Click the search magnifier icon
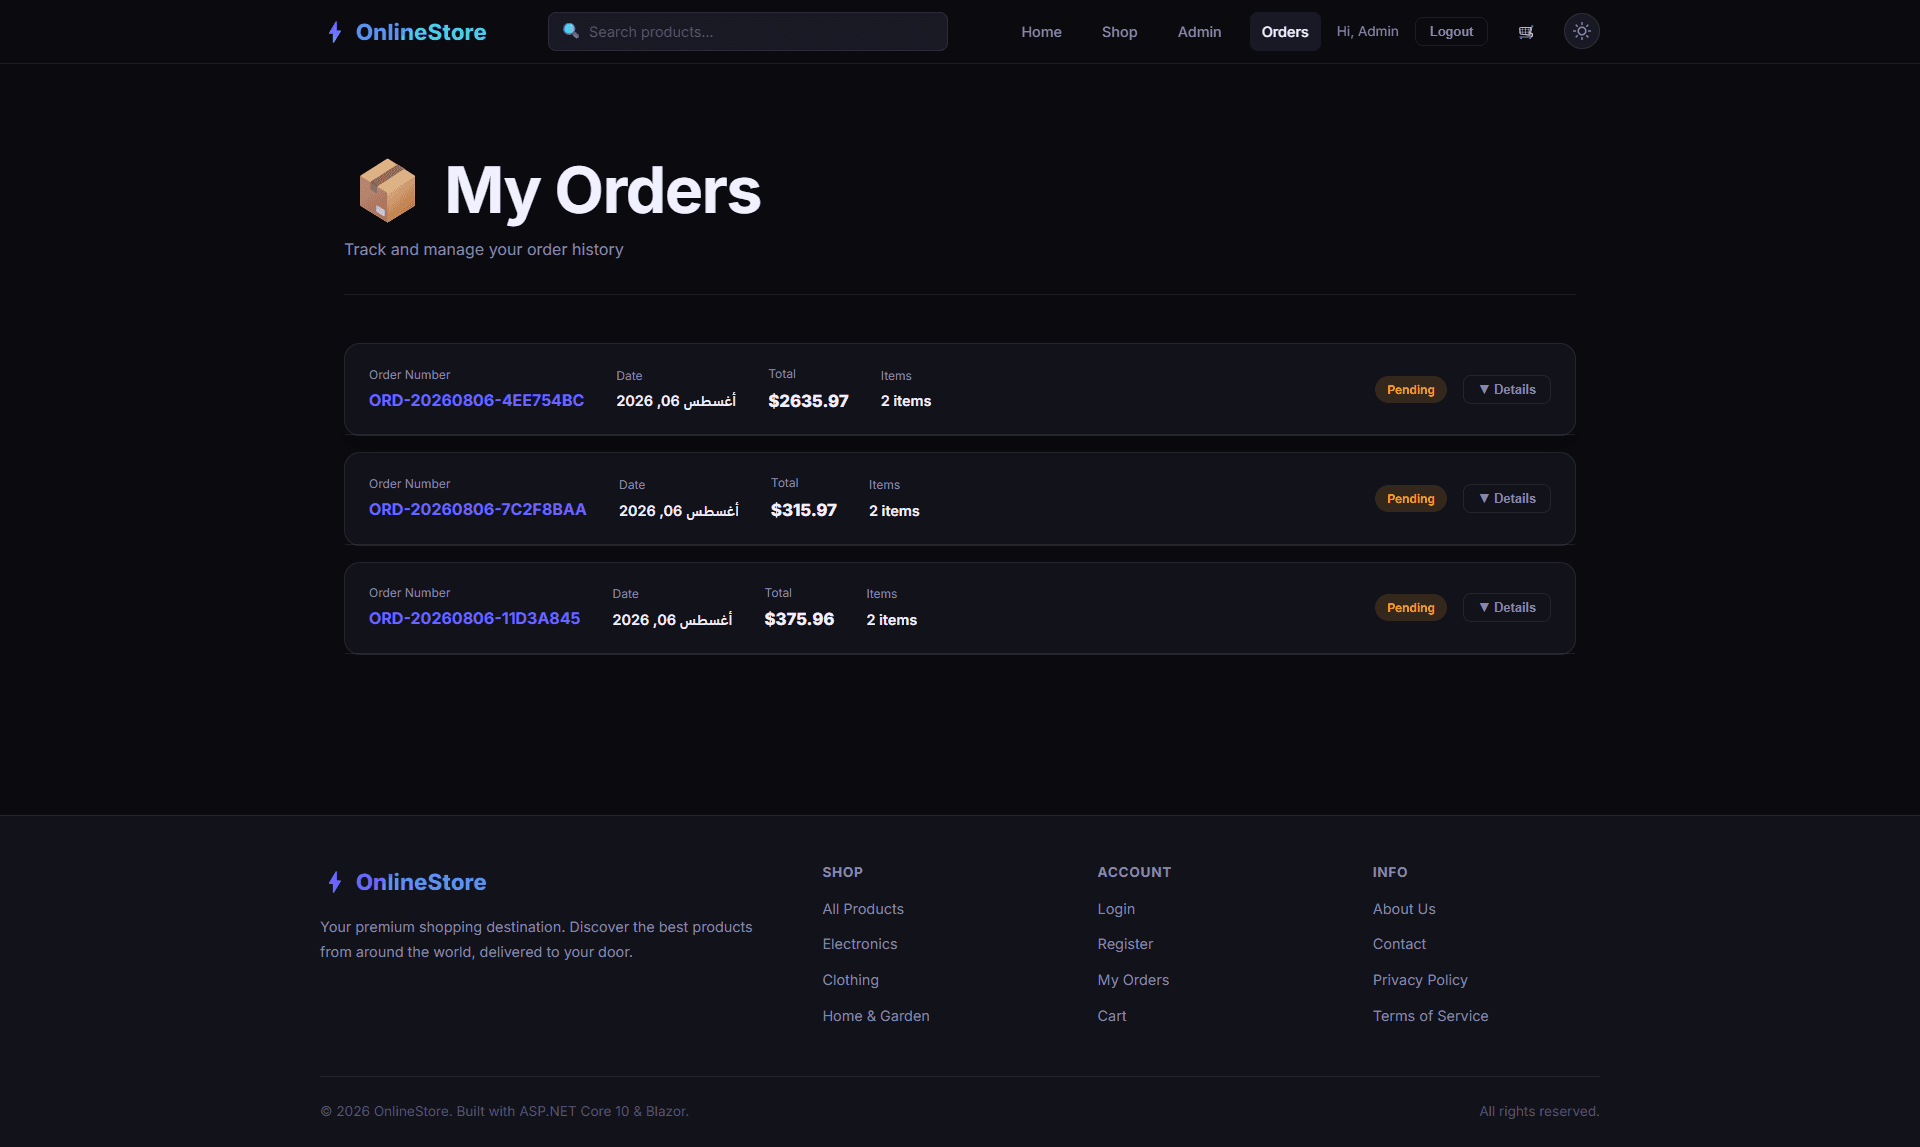This screenshot has width=1920, height=1147. point(571,31)
